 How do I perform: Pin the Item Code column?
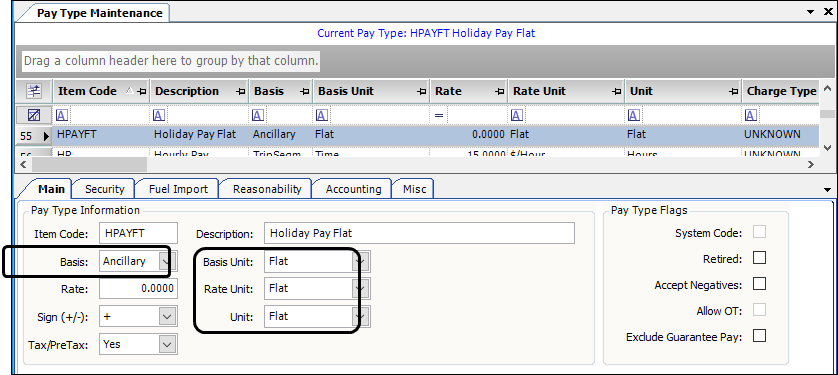[142, 92]
